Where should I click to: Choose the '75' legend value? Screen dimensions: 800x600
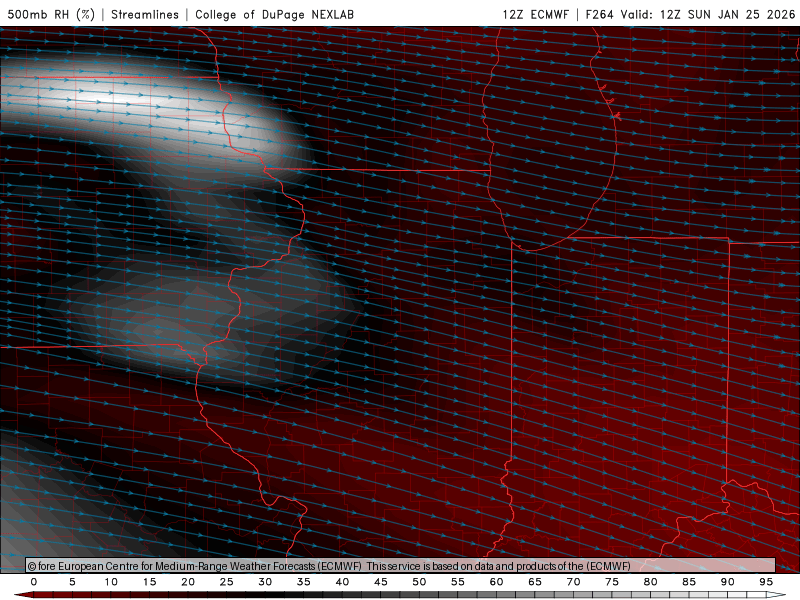tap(612, 582)
